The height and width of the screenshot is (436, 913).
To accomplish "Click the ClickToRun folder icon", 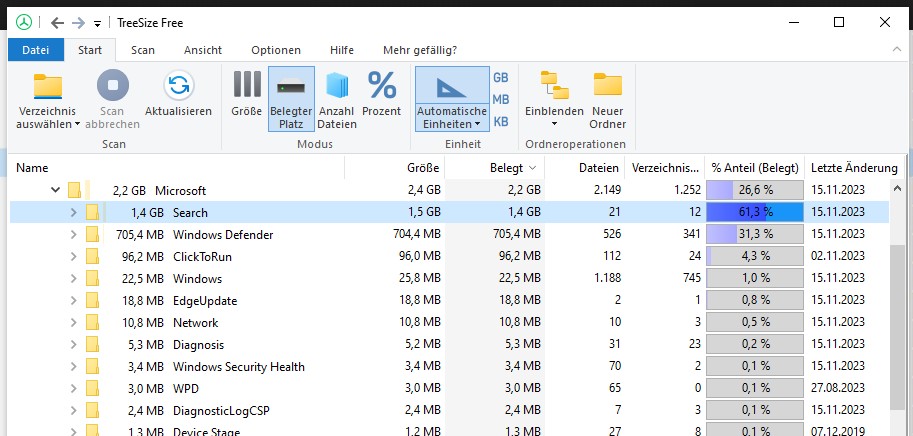I will pyautogui.click(x=93, y=256).
